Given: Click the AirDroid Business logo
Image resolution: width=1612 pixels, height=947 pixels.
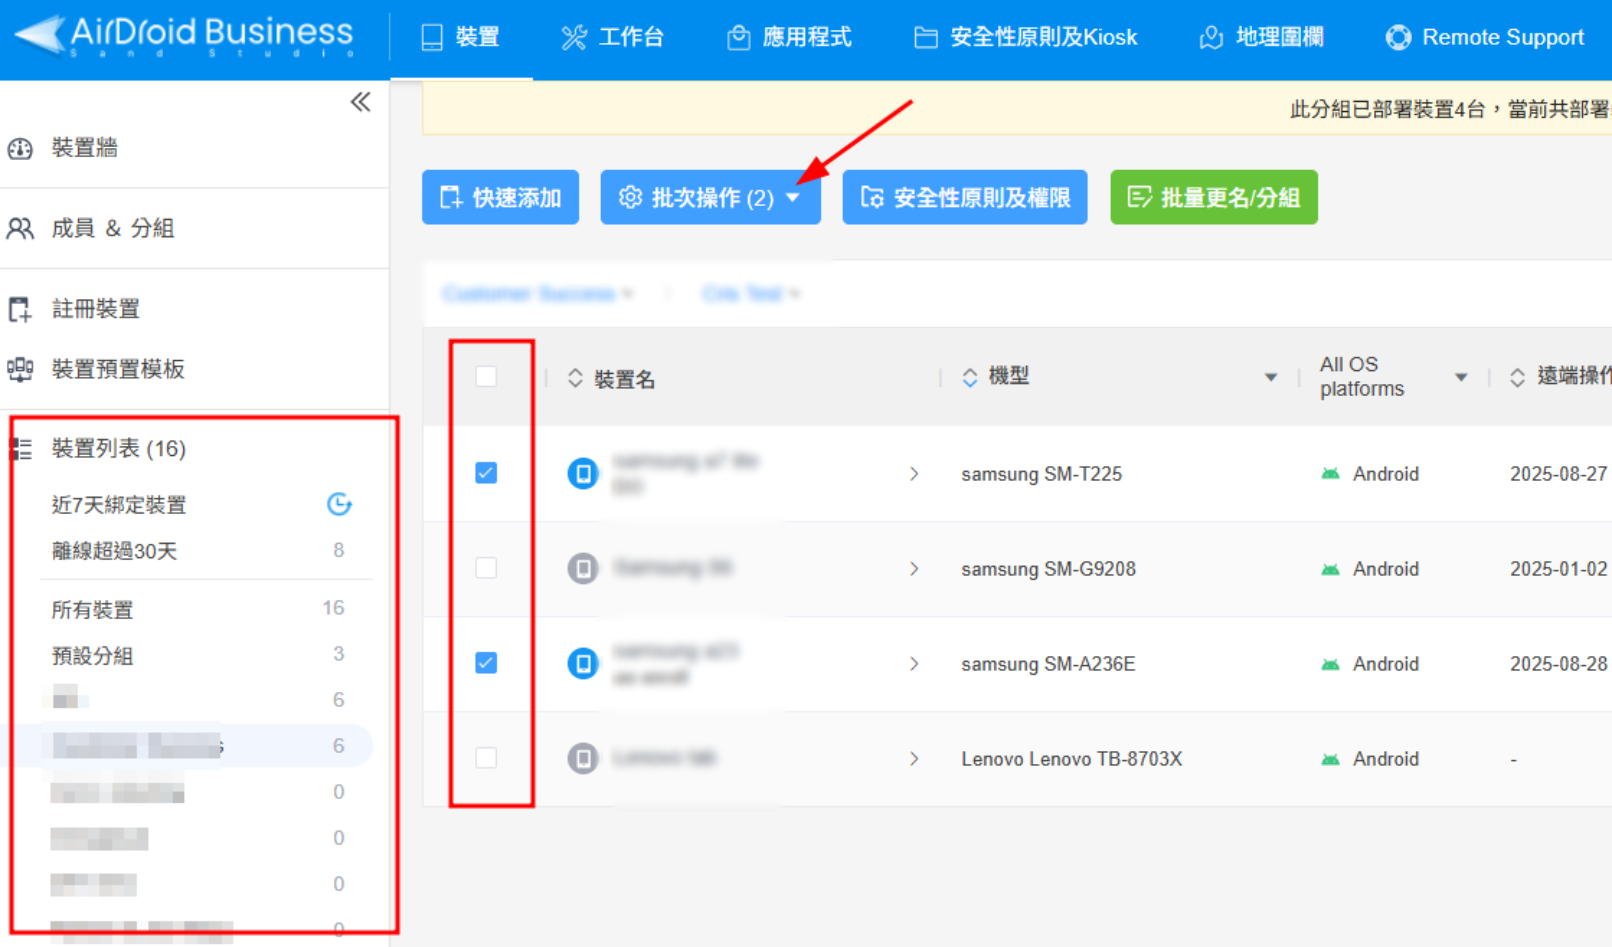Looking at the screenshot, I should (185, 36).
